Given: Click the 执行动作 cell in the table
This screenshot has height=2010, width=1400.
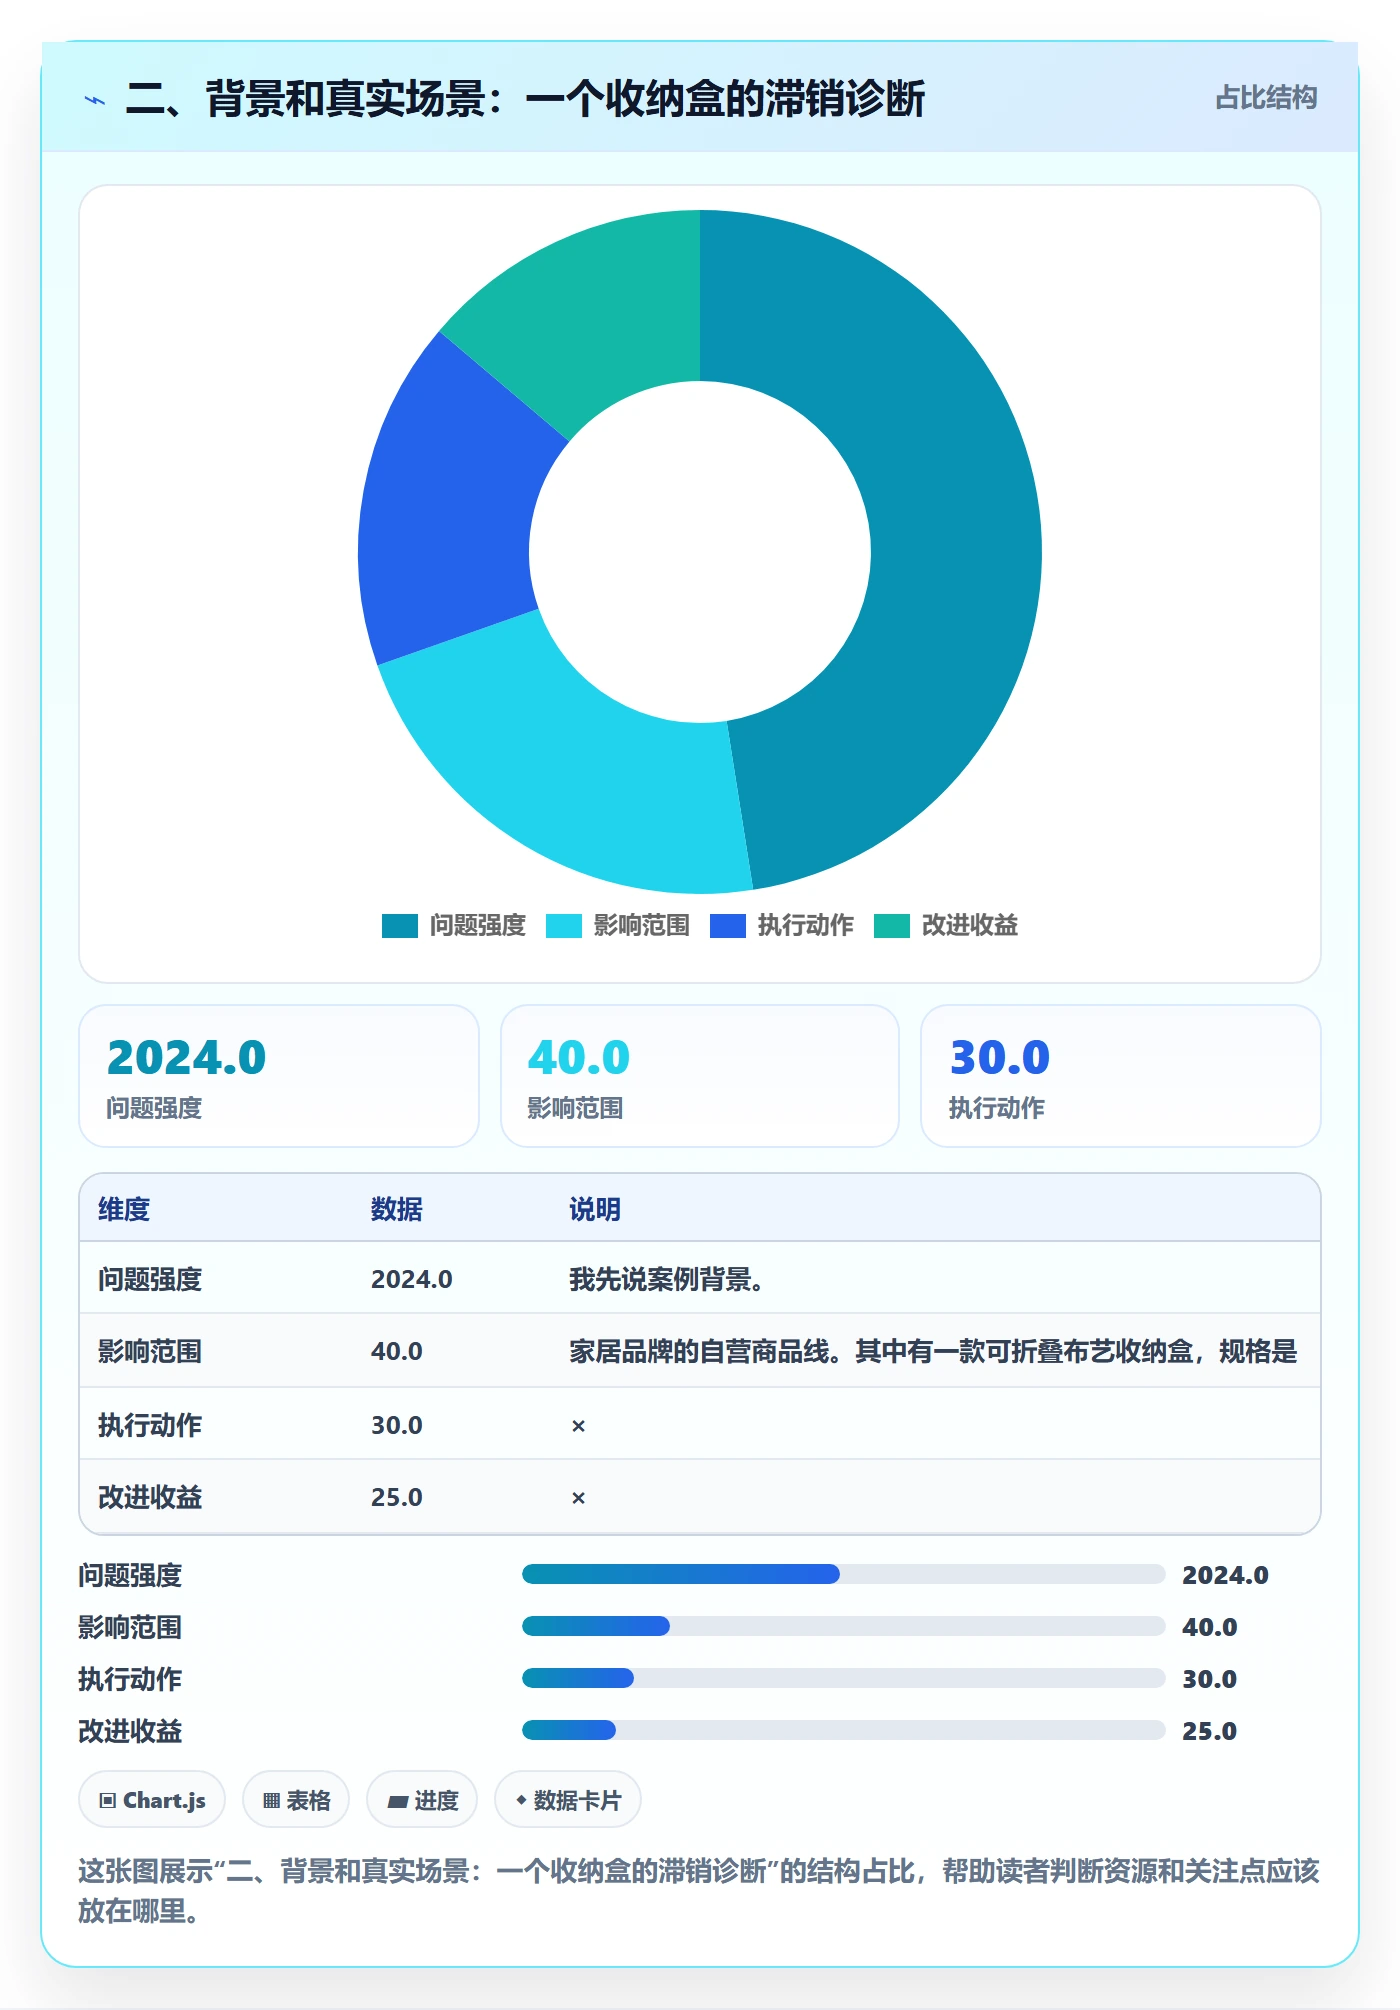Looking at the screenshot, I should point(150,1425).
